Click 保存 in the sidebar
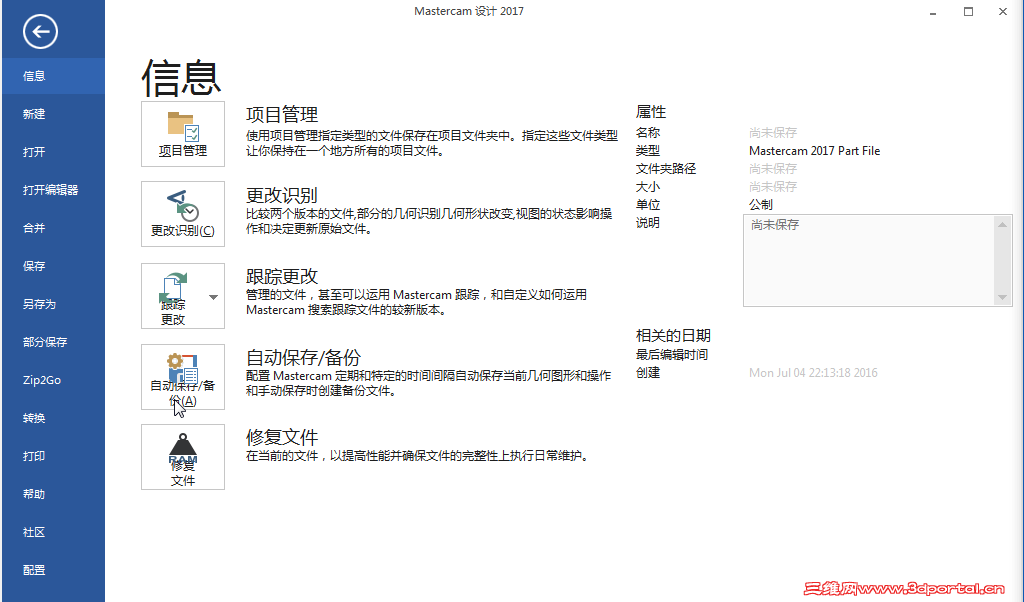The image size is (1024, 602). [x=53, y=266]
